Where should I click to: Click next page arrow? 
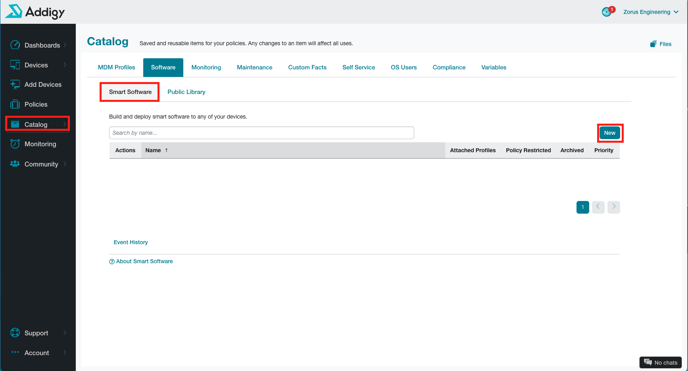[614, 207]
